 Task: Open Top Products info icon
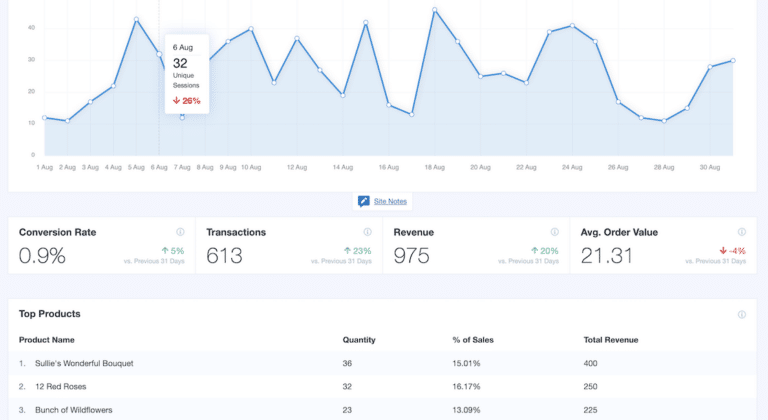742,314
